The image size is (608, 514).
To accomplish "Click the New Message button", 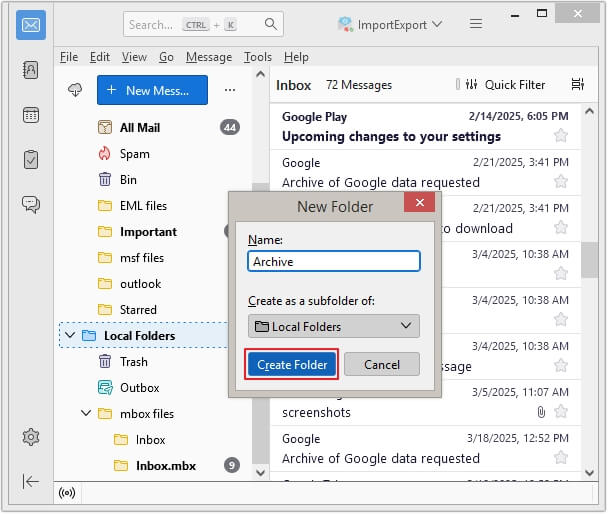I will point(152,90).
